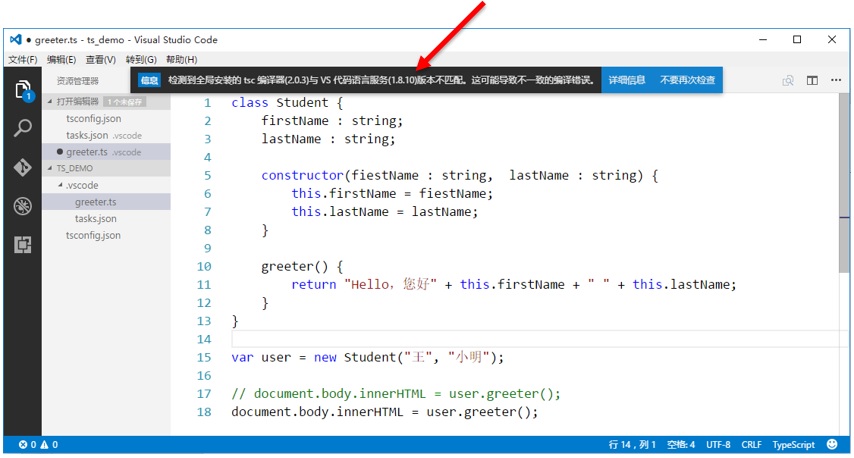The width and height of the screenshot is (854, 458).
Task: Open the Extensions view icon
Action: (22, 245)
